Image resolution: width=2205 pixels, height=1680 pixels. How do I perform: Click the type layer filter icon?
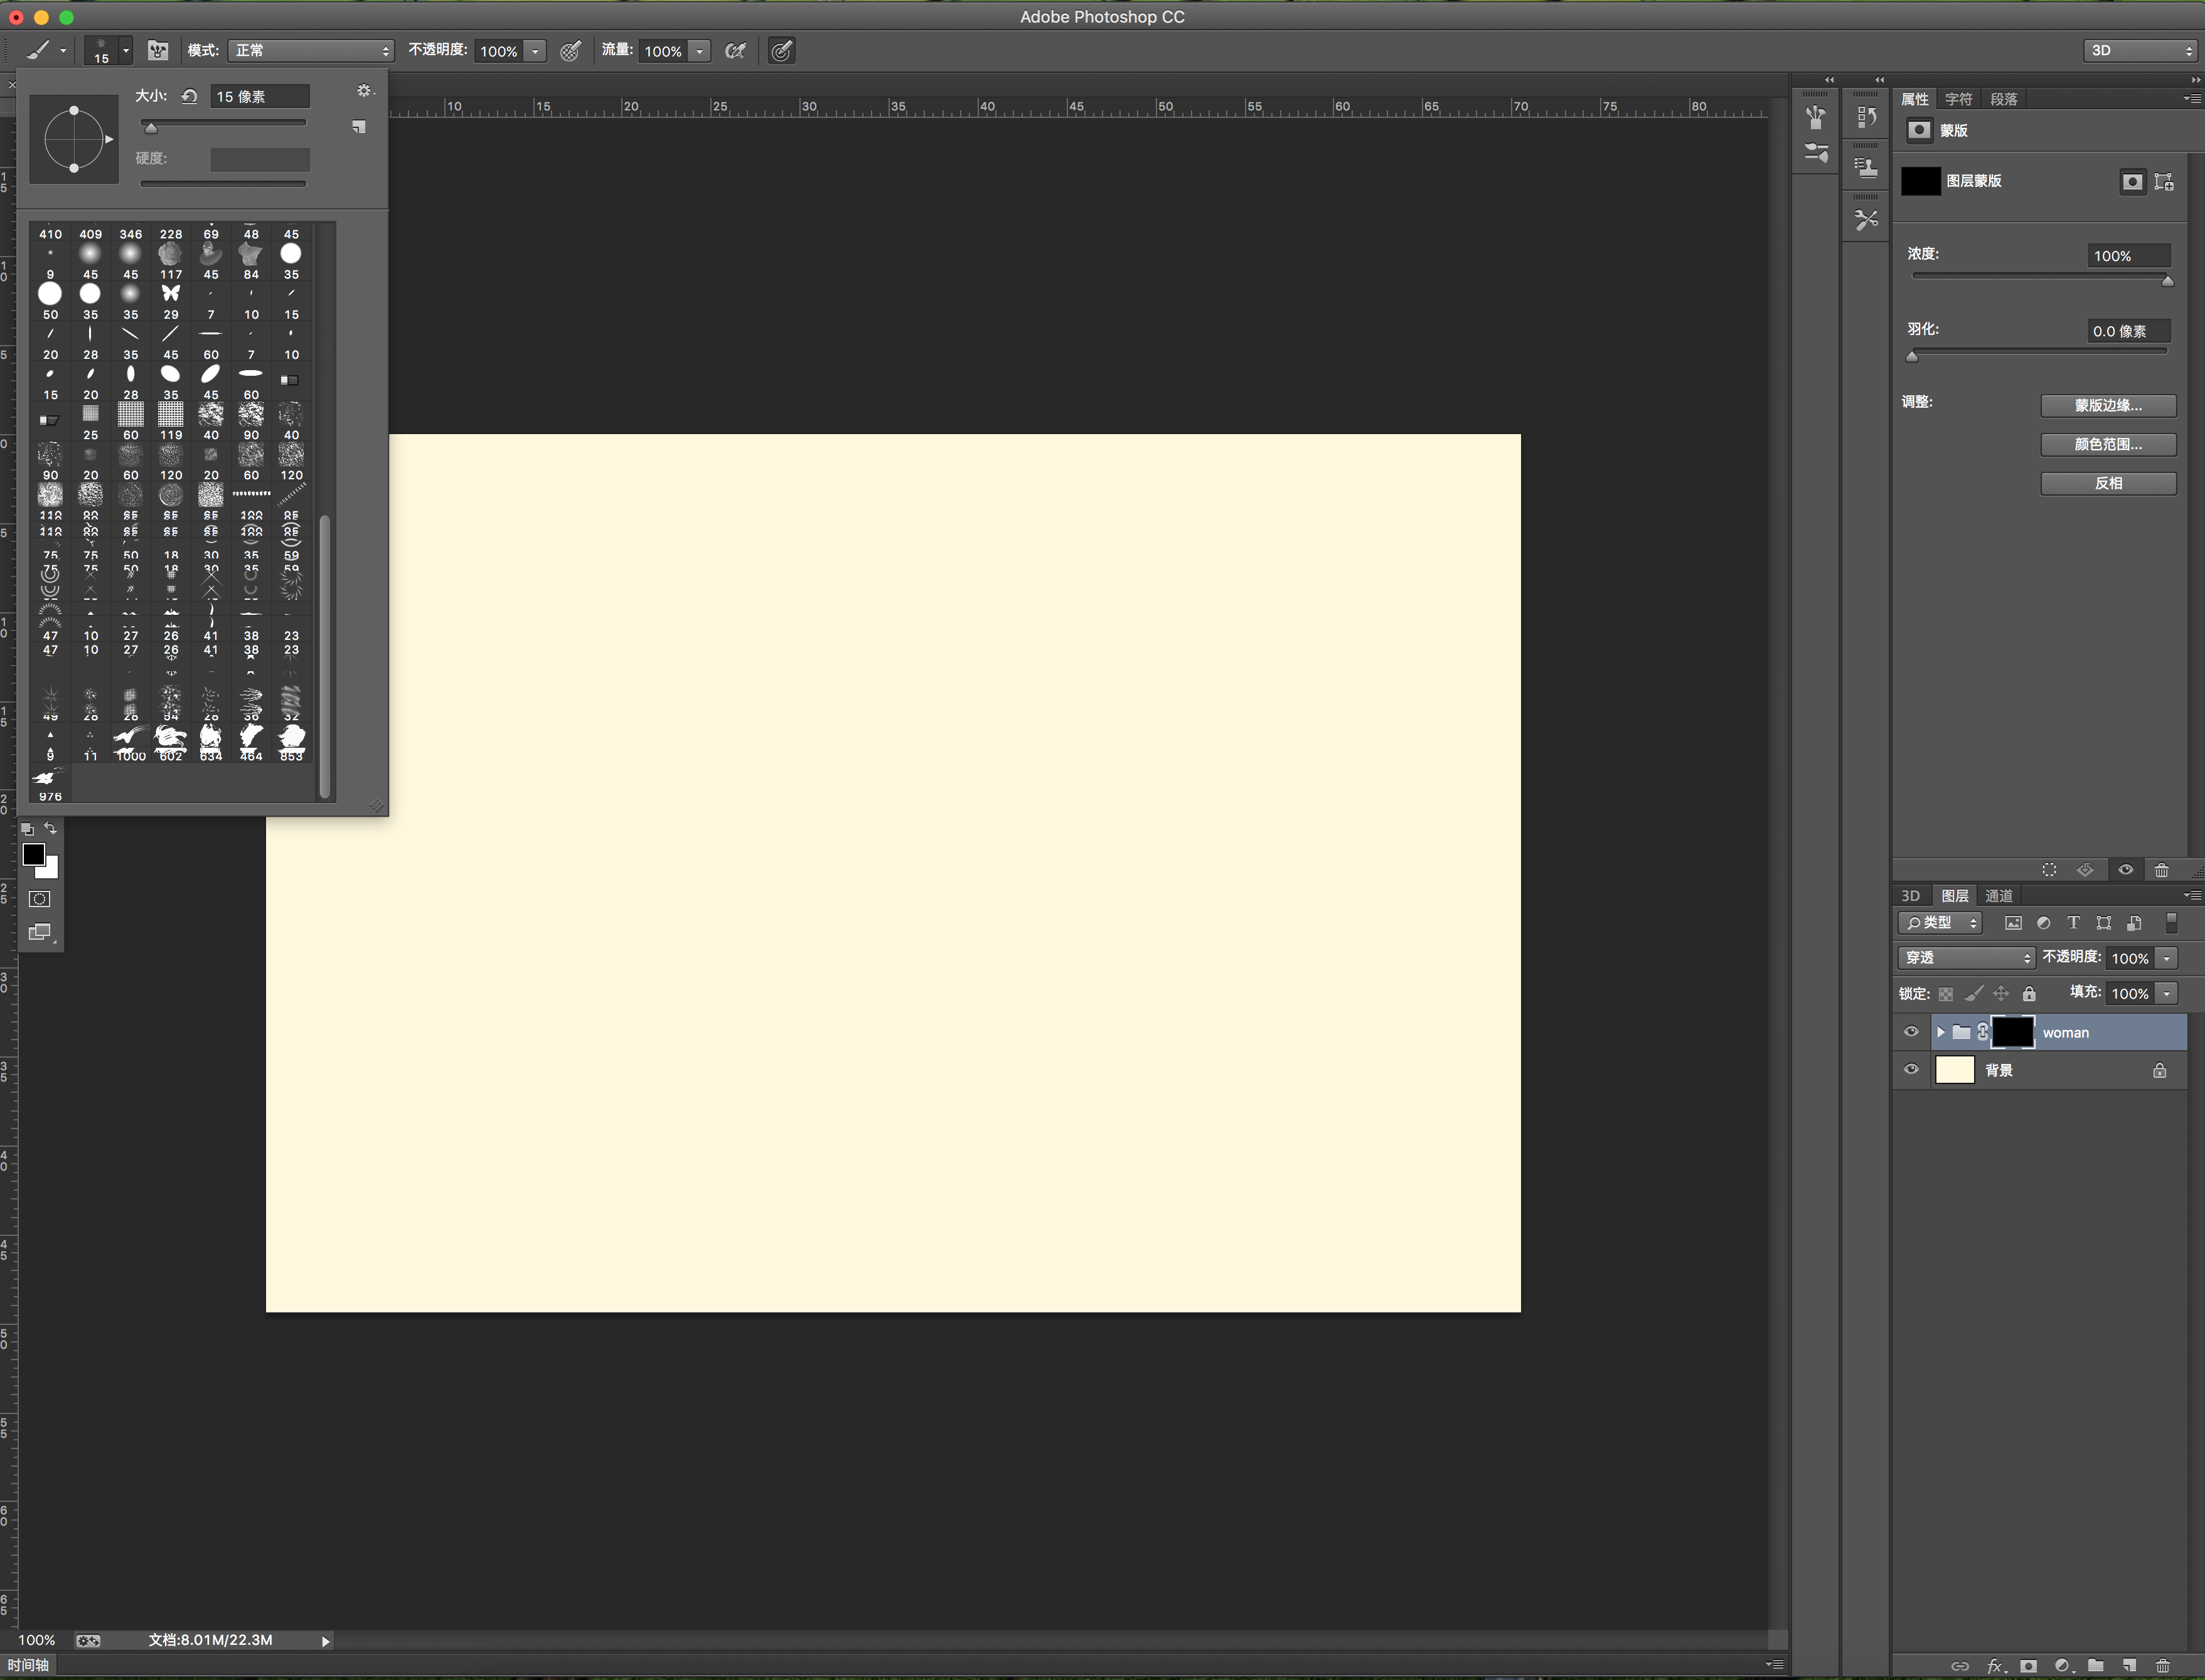(2073, 923)
